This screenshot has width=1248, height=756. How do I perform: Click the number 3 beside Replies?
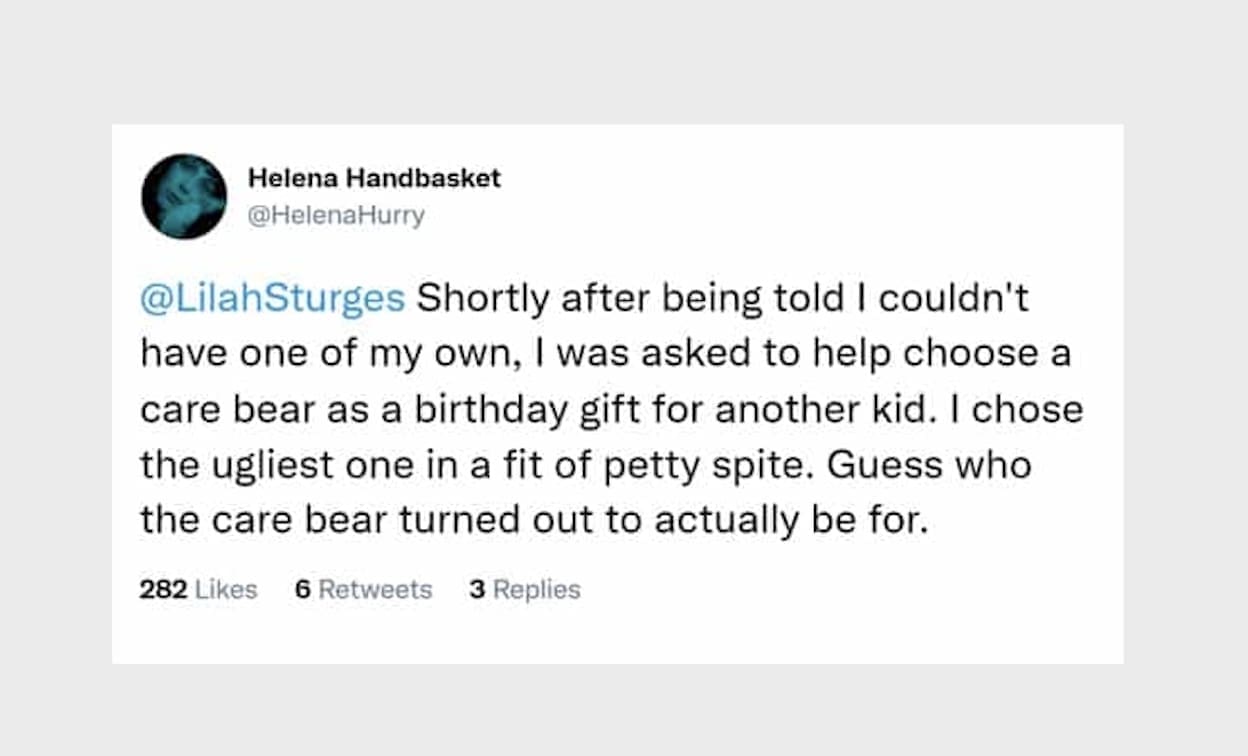(x=477, y=590)
